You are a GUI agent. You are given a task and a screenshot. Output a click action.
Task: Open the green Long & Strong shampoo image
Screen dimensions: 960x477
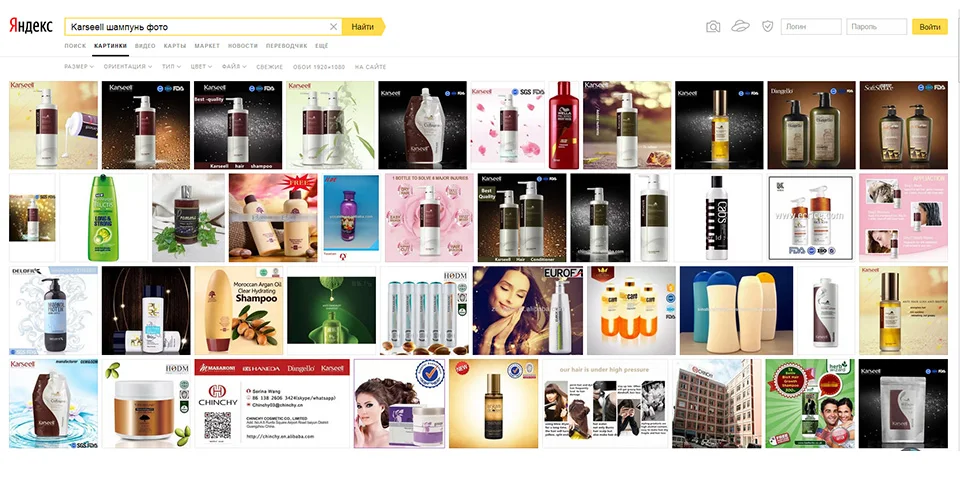pos(103,217)
